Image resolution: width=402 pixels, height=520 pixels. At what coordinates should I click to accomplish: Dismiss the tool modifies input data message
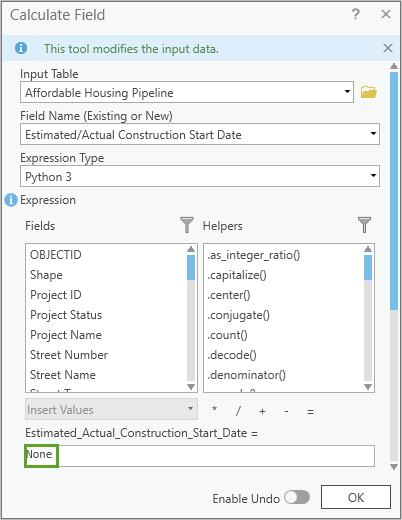[x=388, y=48]
